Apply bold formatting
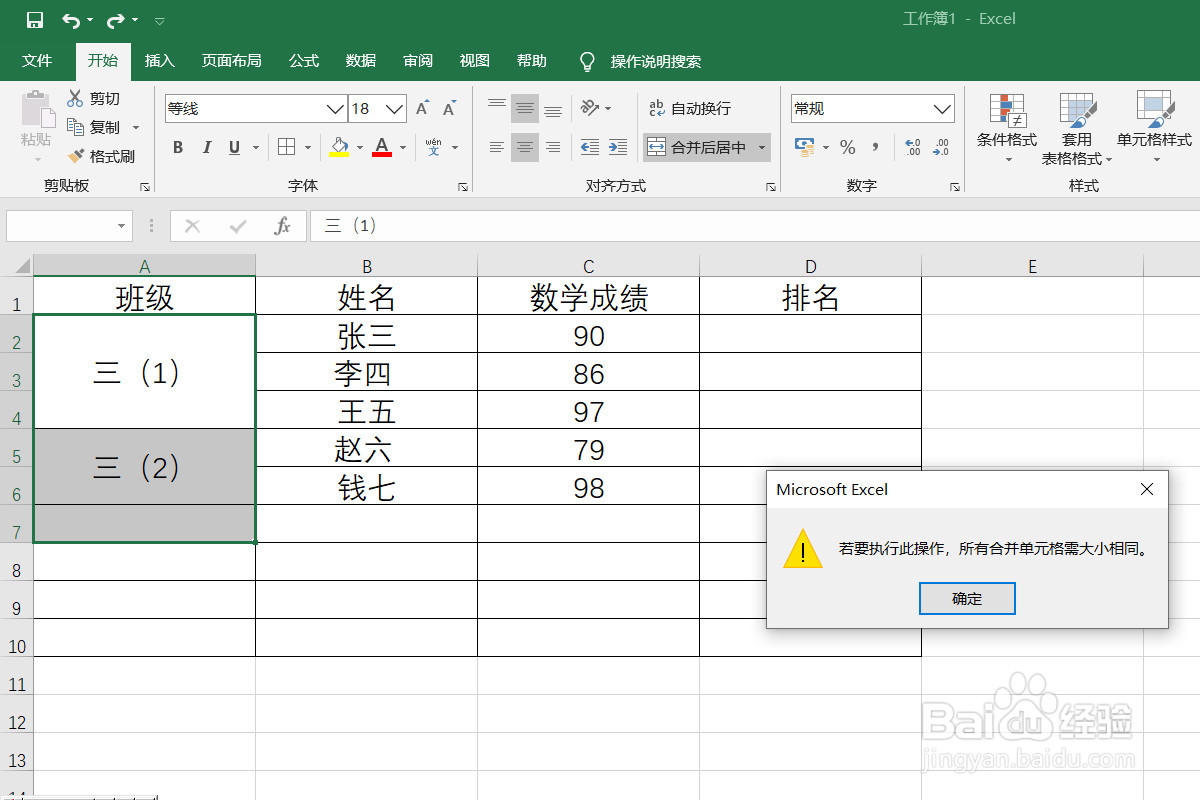Image resolution: width=1200 pixels, height=800 pixels. tap(177, 147)
